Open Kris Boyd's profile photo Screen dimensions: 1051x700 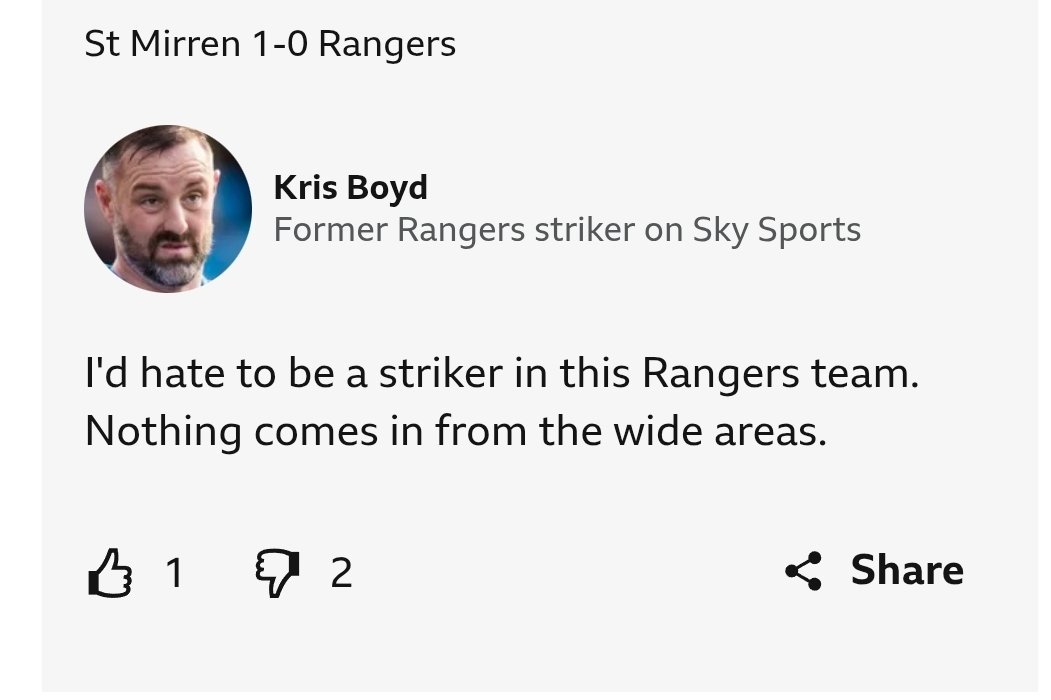click(x=168, y=209)
